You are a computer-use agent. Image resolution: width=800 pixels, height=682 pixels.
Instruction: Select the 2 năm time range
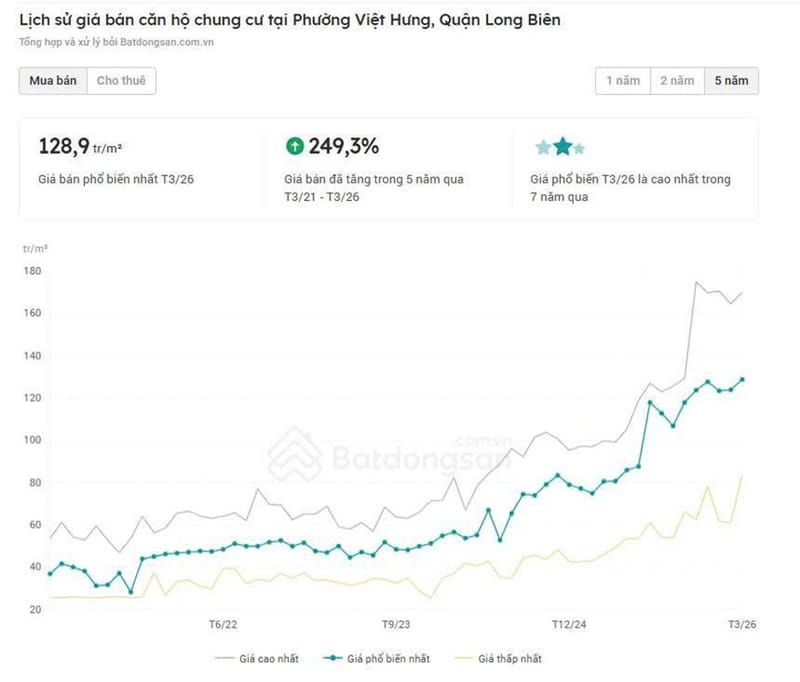click(676, 81)
